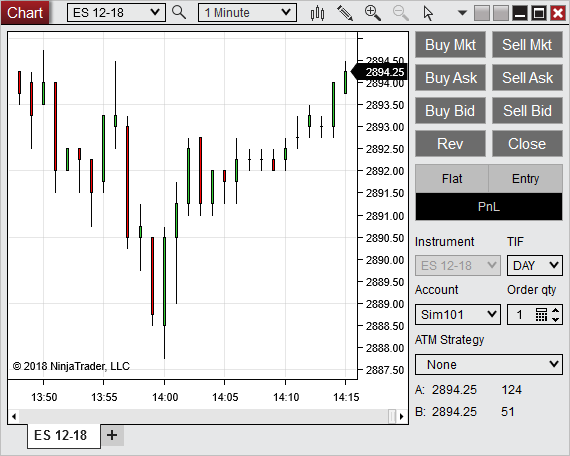This screenshot has height=456, width=570.
Task: Open the 1 Minute interval dropdown
Action: [247, 13]
